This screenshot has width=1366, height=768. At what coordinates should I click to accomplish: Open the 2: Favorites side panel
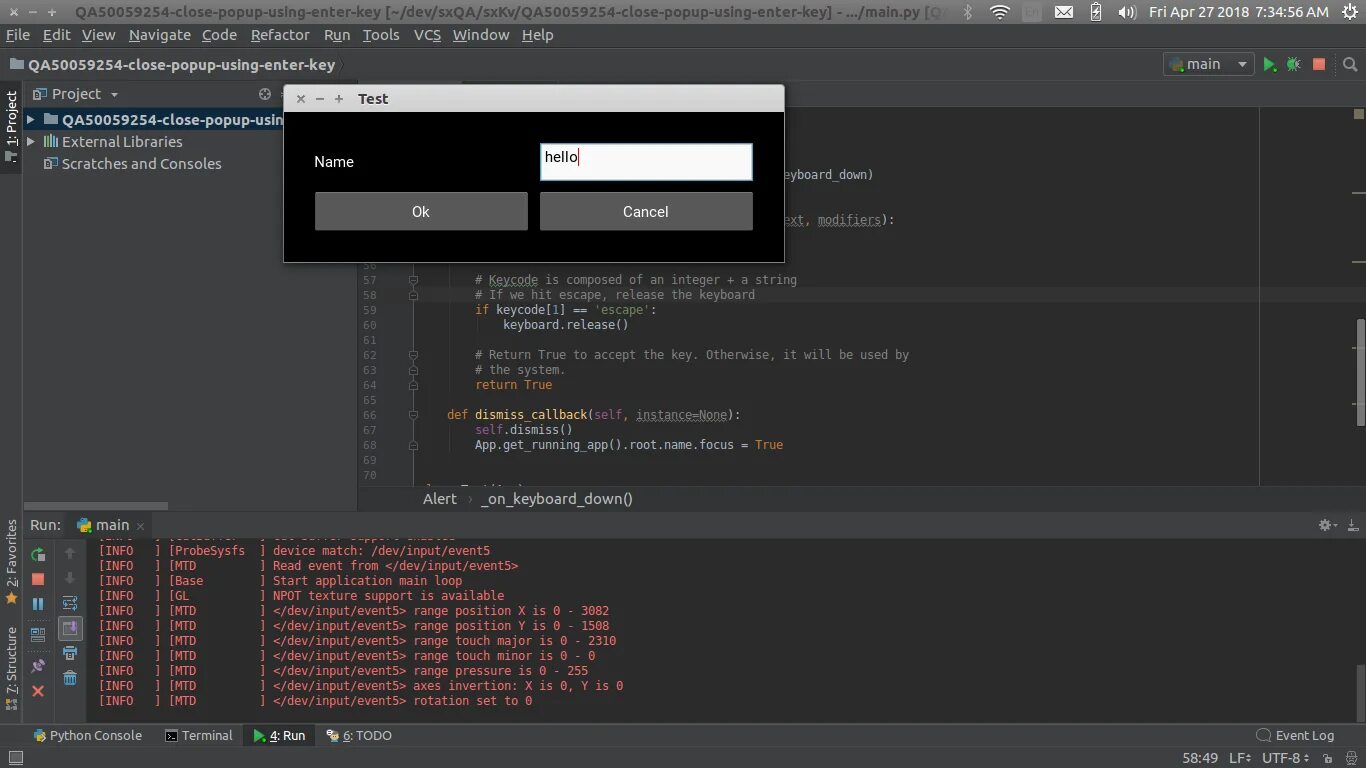point(12,562)
